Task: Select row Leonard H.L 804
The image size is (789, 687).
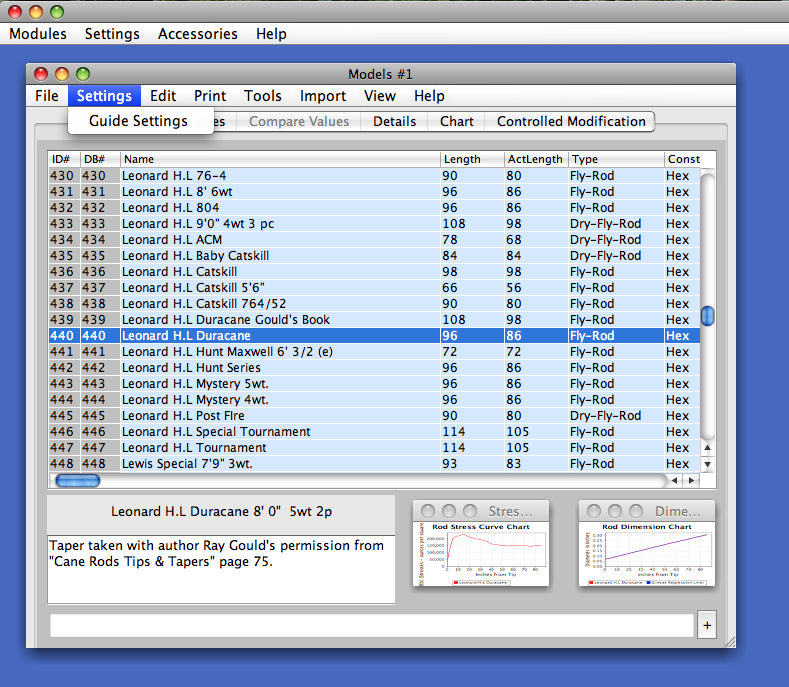Action: point(374,208)
